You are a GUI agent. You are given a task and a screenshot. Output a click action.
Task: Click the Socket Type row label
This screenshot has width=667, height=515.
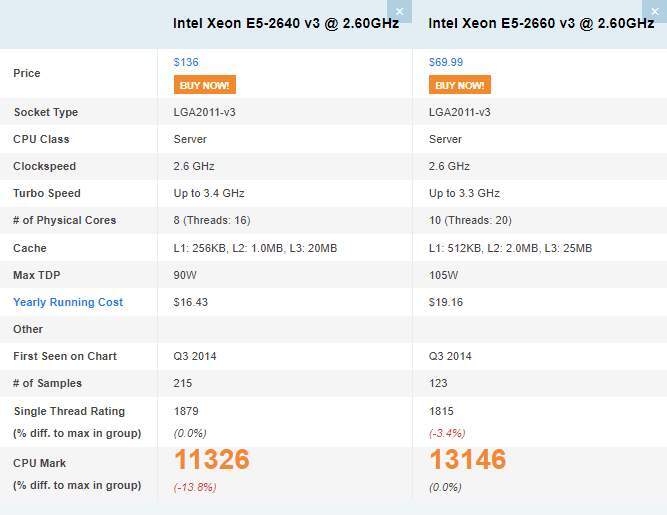(46, 112)
